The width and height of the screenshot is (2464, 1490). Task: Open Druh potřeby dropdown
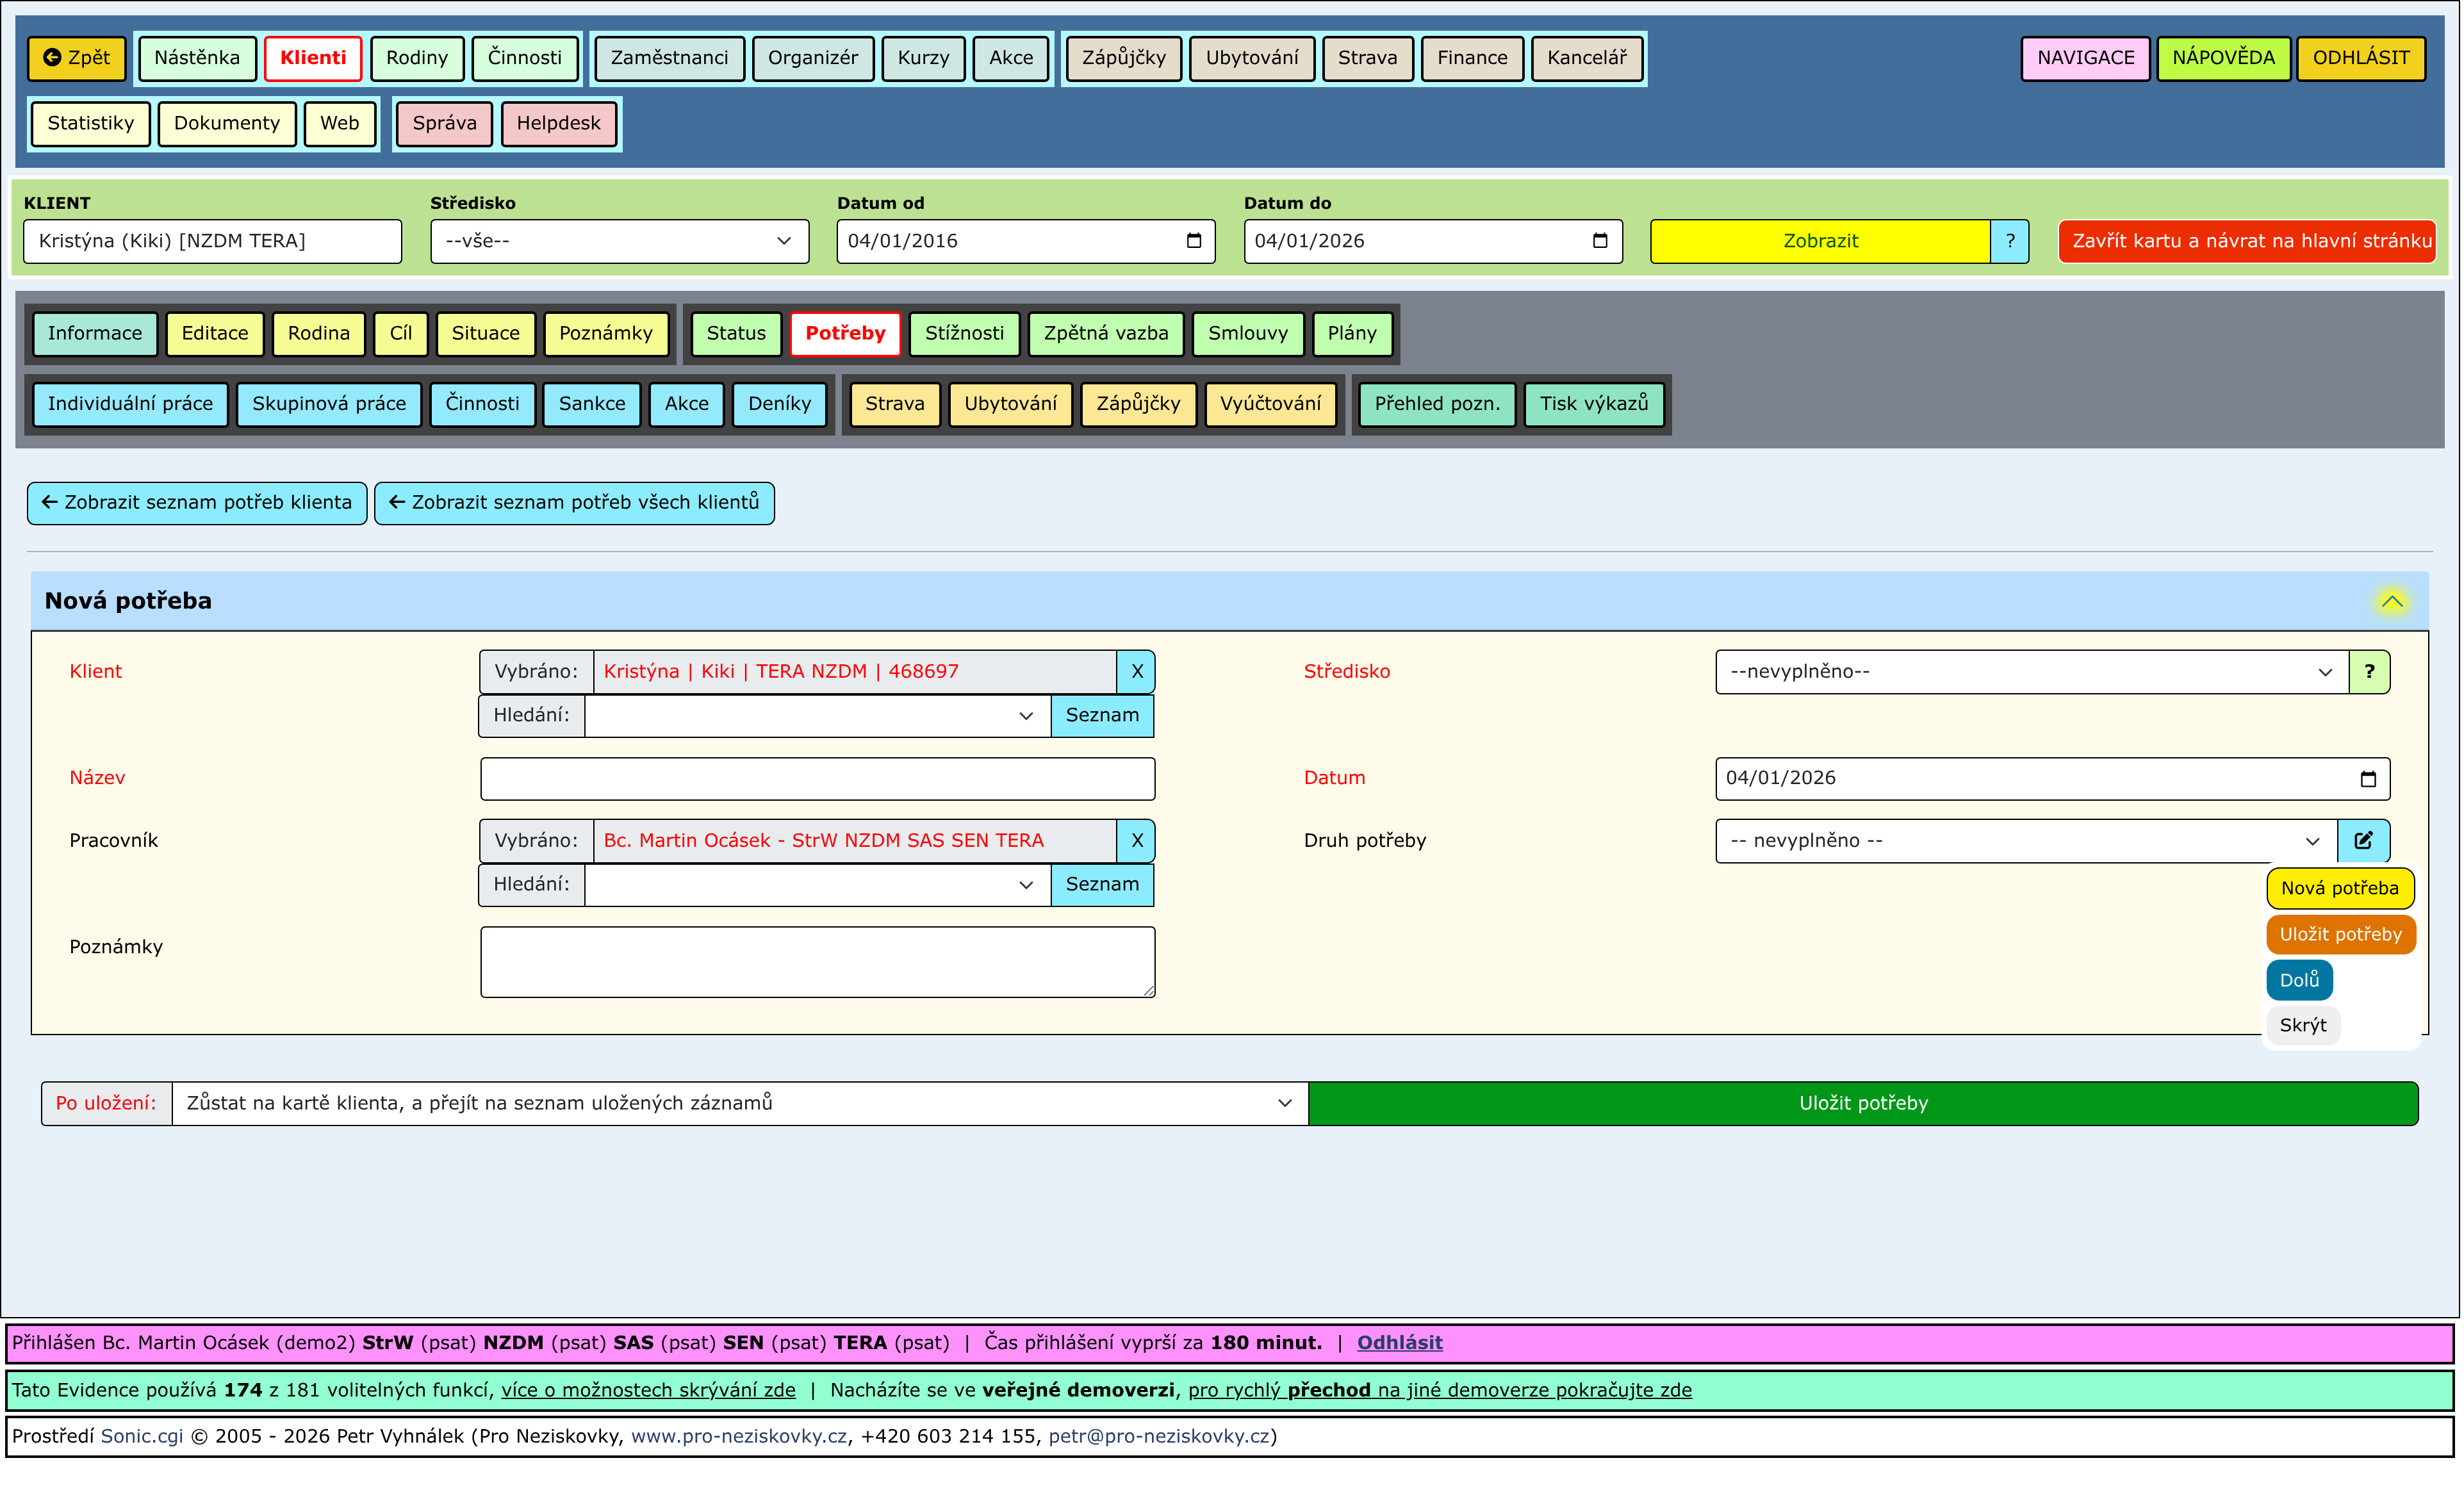[x=2026, y=841]
